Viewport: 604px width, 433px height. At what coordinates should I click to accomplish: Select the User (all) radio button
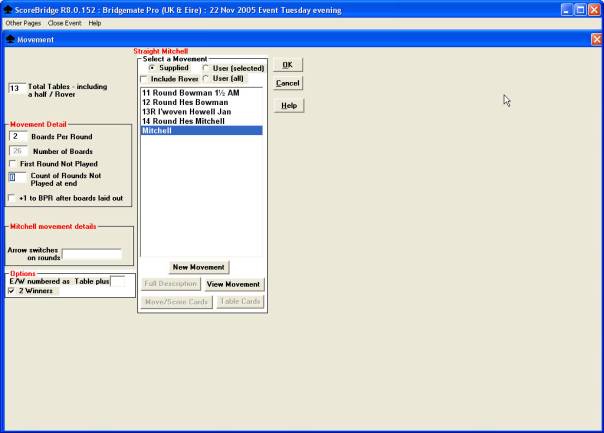point(206,78)
